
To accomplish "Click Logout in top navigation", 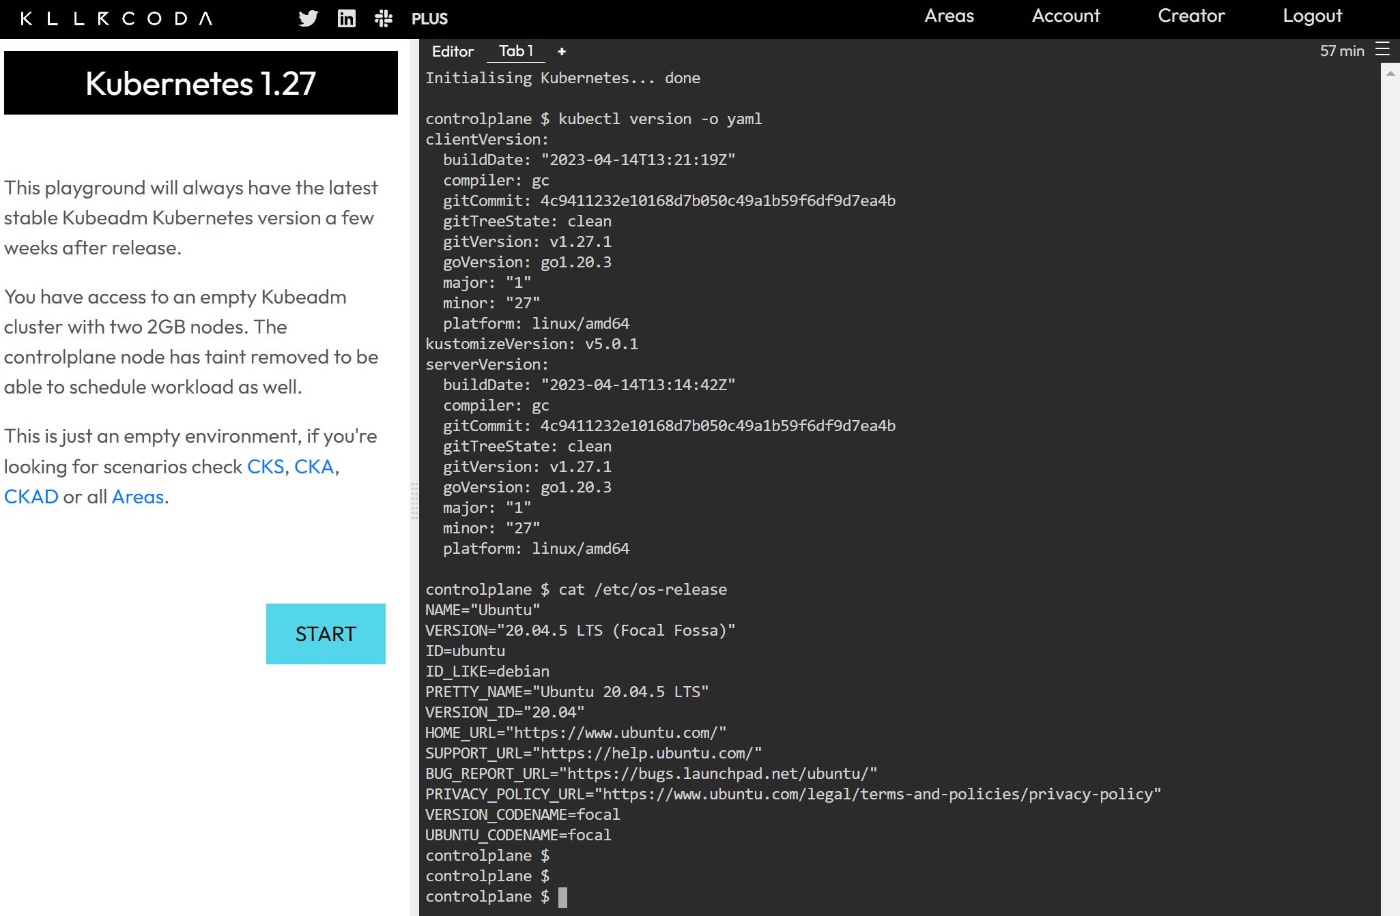I will pyautogui.click(x=1312, y=16).
